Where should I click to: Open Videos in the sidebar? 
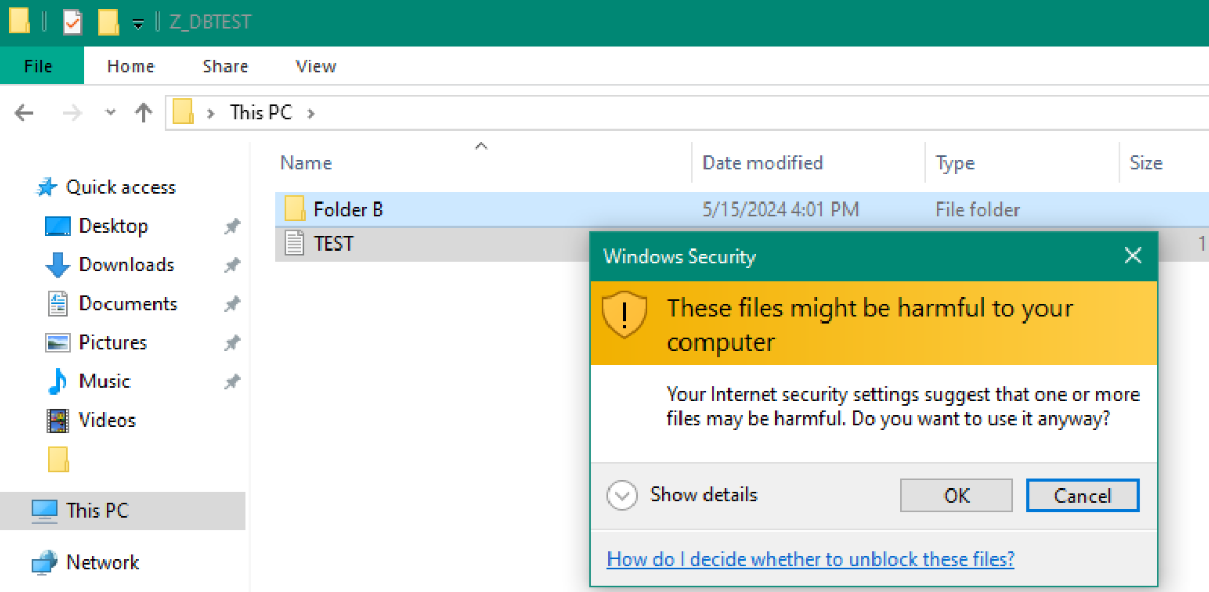107,420
